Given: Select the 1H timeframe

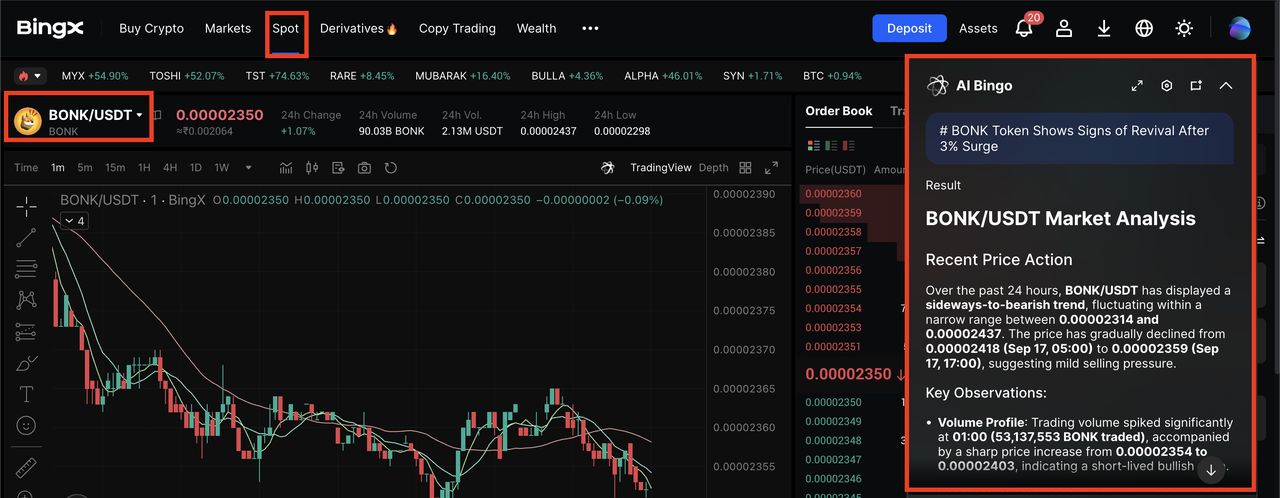Looking at the screenshot, I should click(x=145, y=168).
